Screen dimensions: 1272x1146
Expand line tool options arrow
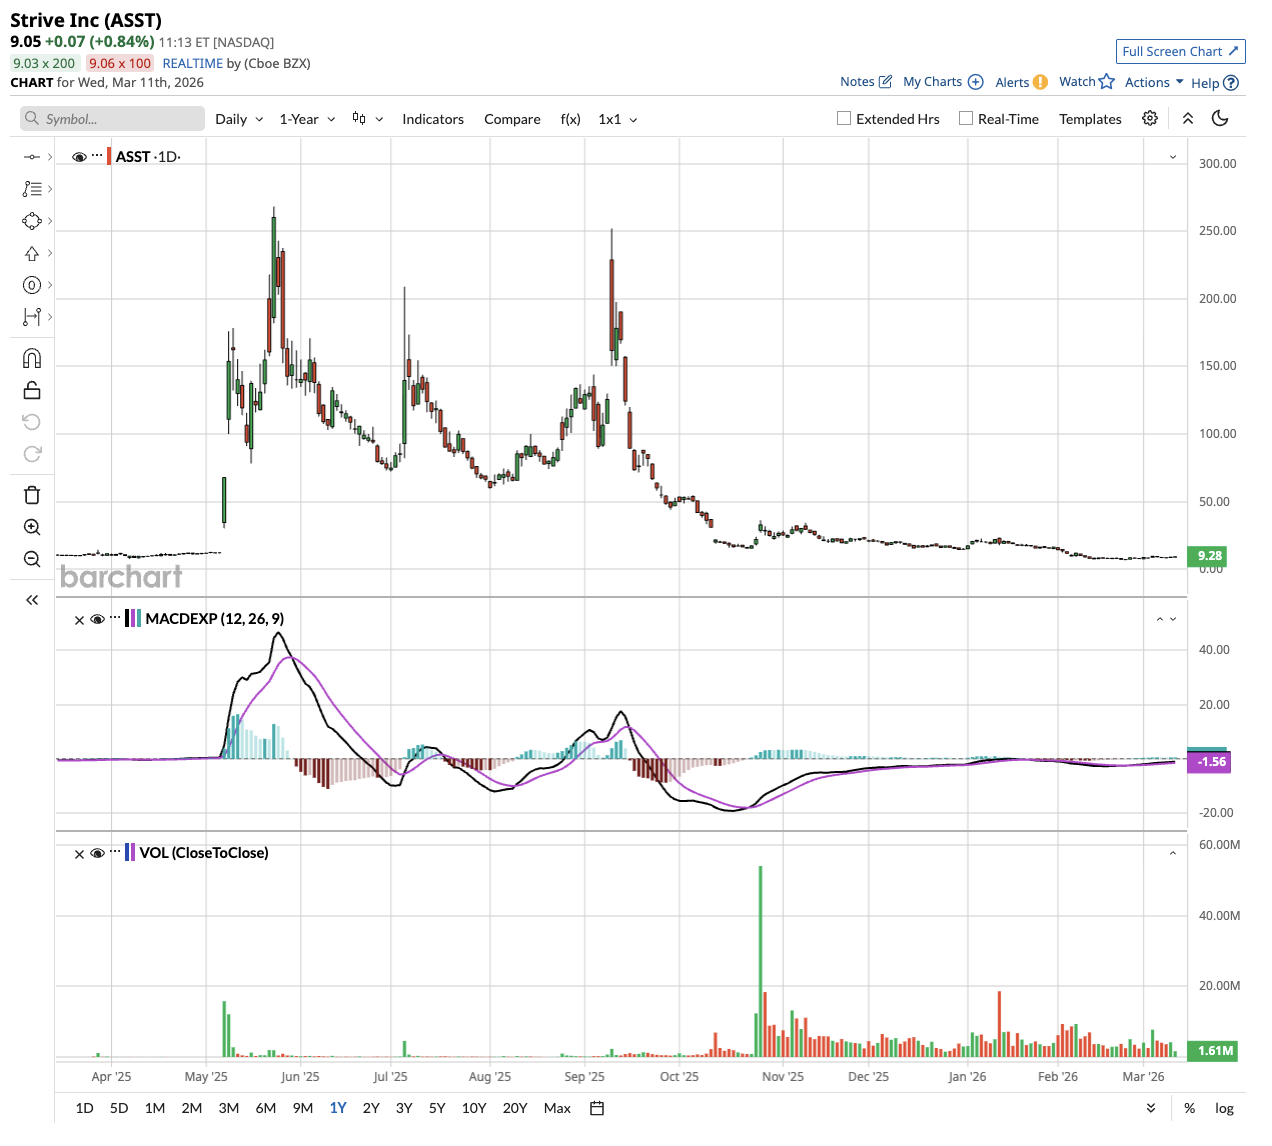coord(50,157)
